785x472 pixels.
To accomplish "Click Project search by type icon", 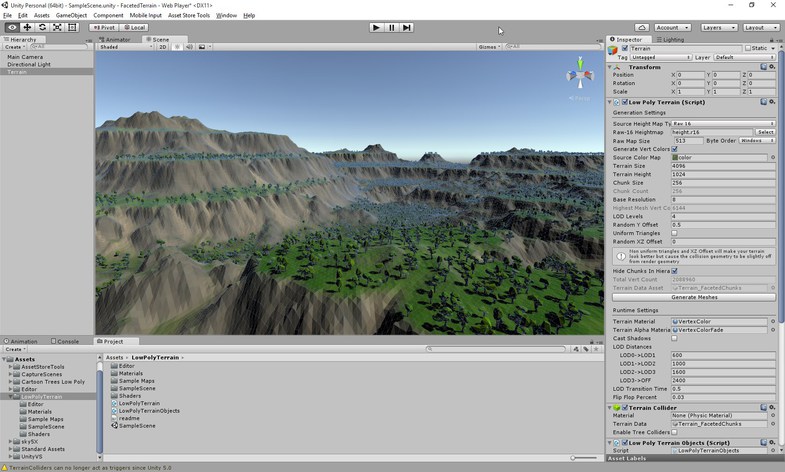I will [x=576, y=349].
